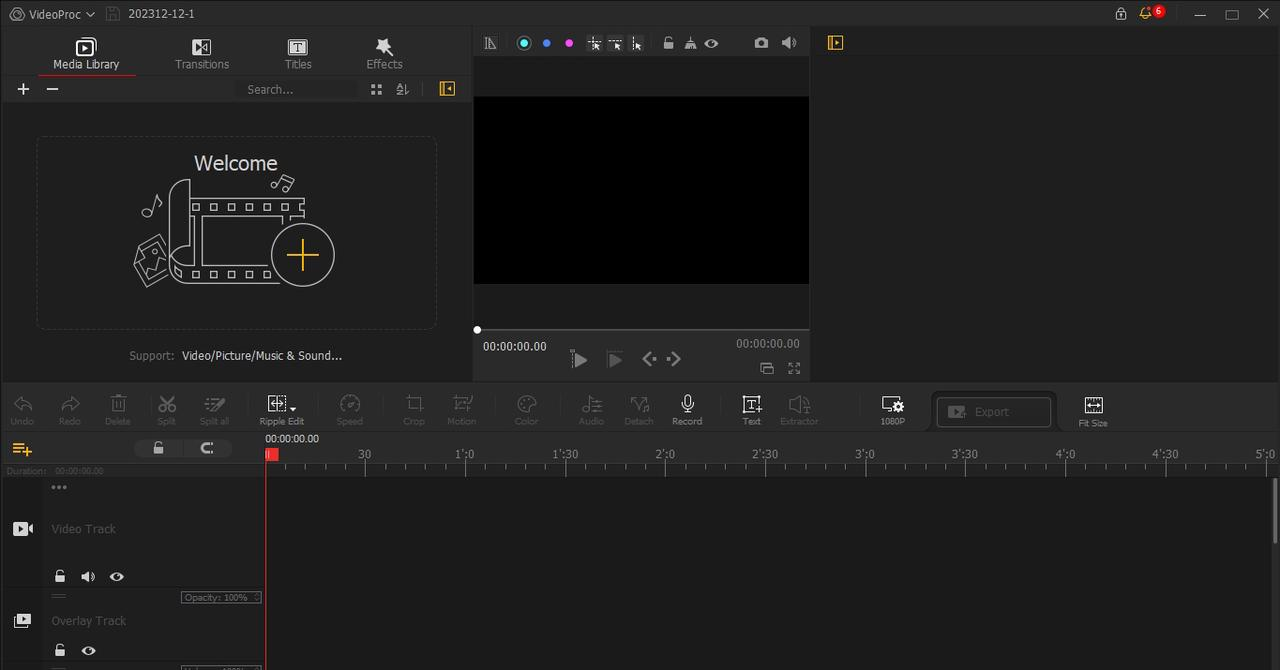The height and width of the screenshot is (670, 1280).
Task: Open the Video Track three-dots menu
Action: click(x=59, y=488)
